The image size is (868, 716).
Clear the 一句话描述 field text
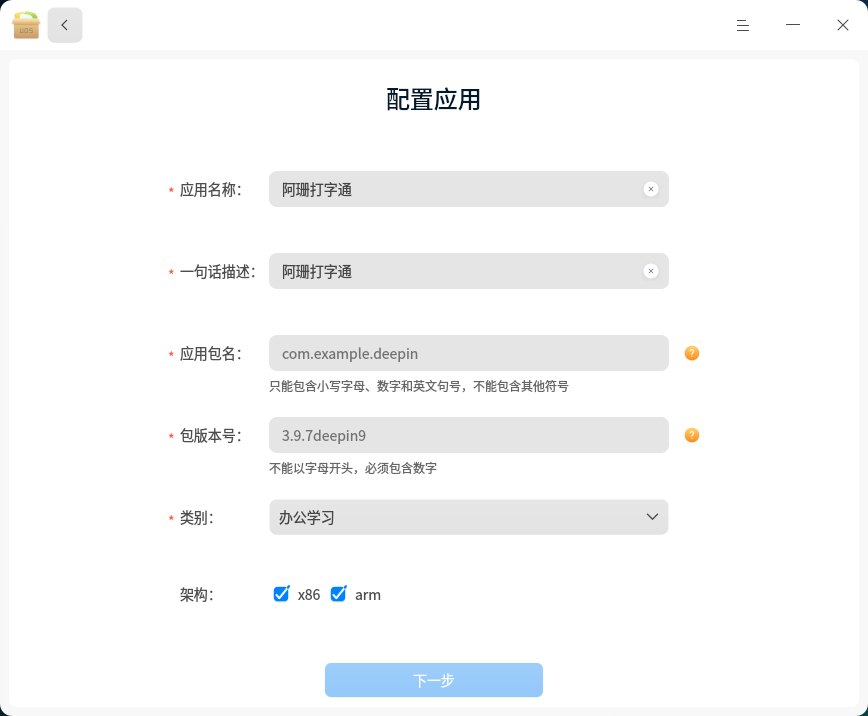click(651, 271)
